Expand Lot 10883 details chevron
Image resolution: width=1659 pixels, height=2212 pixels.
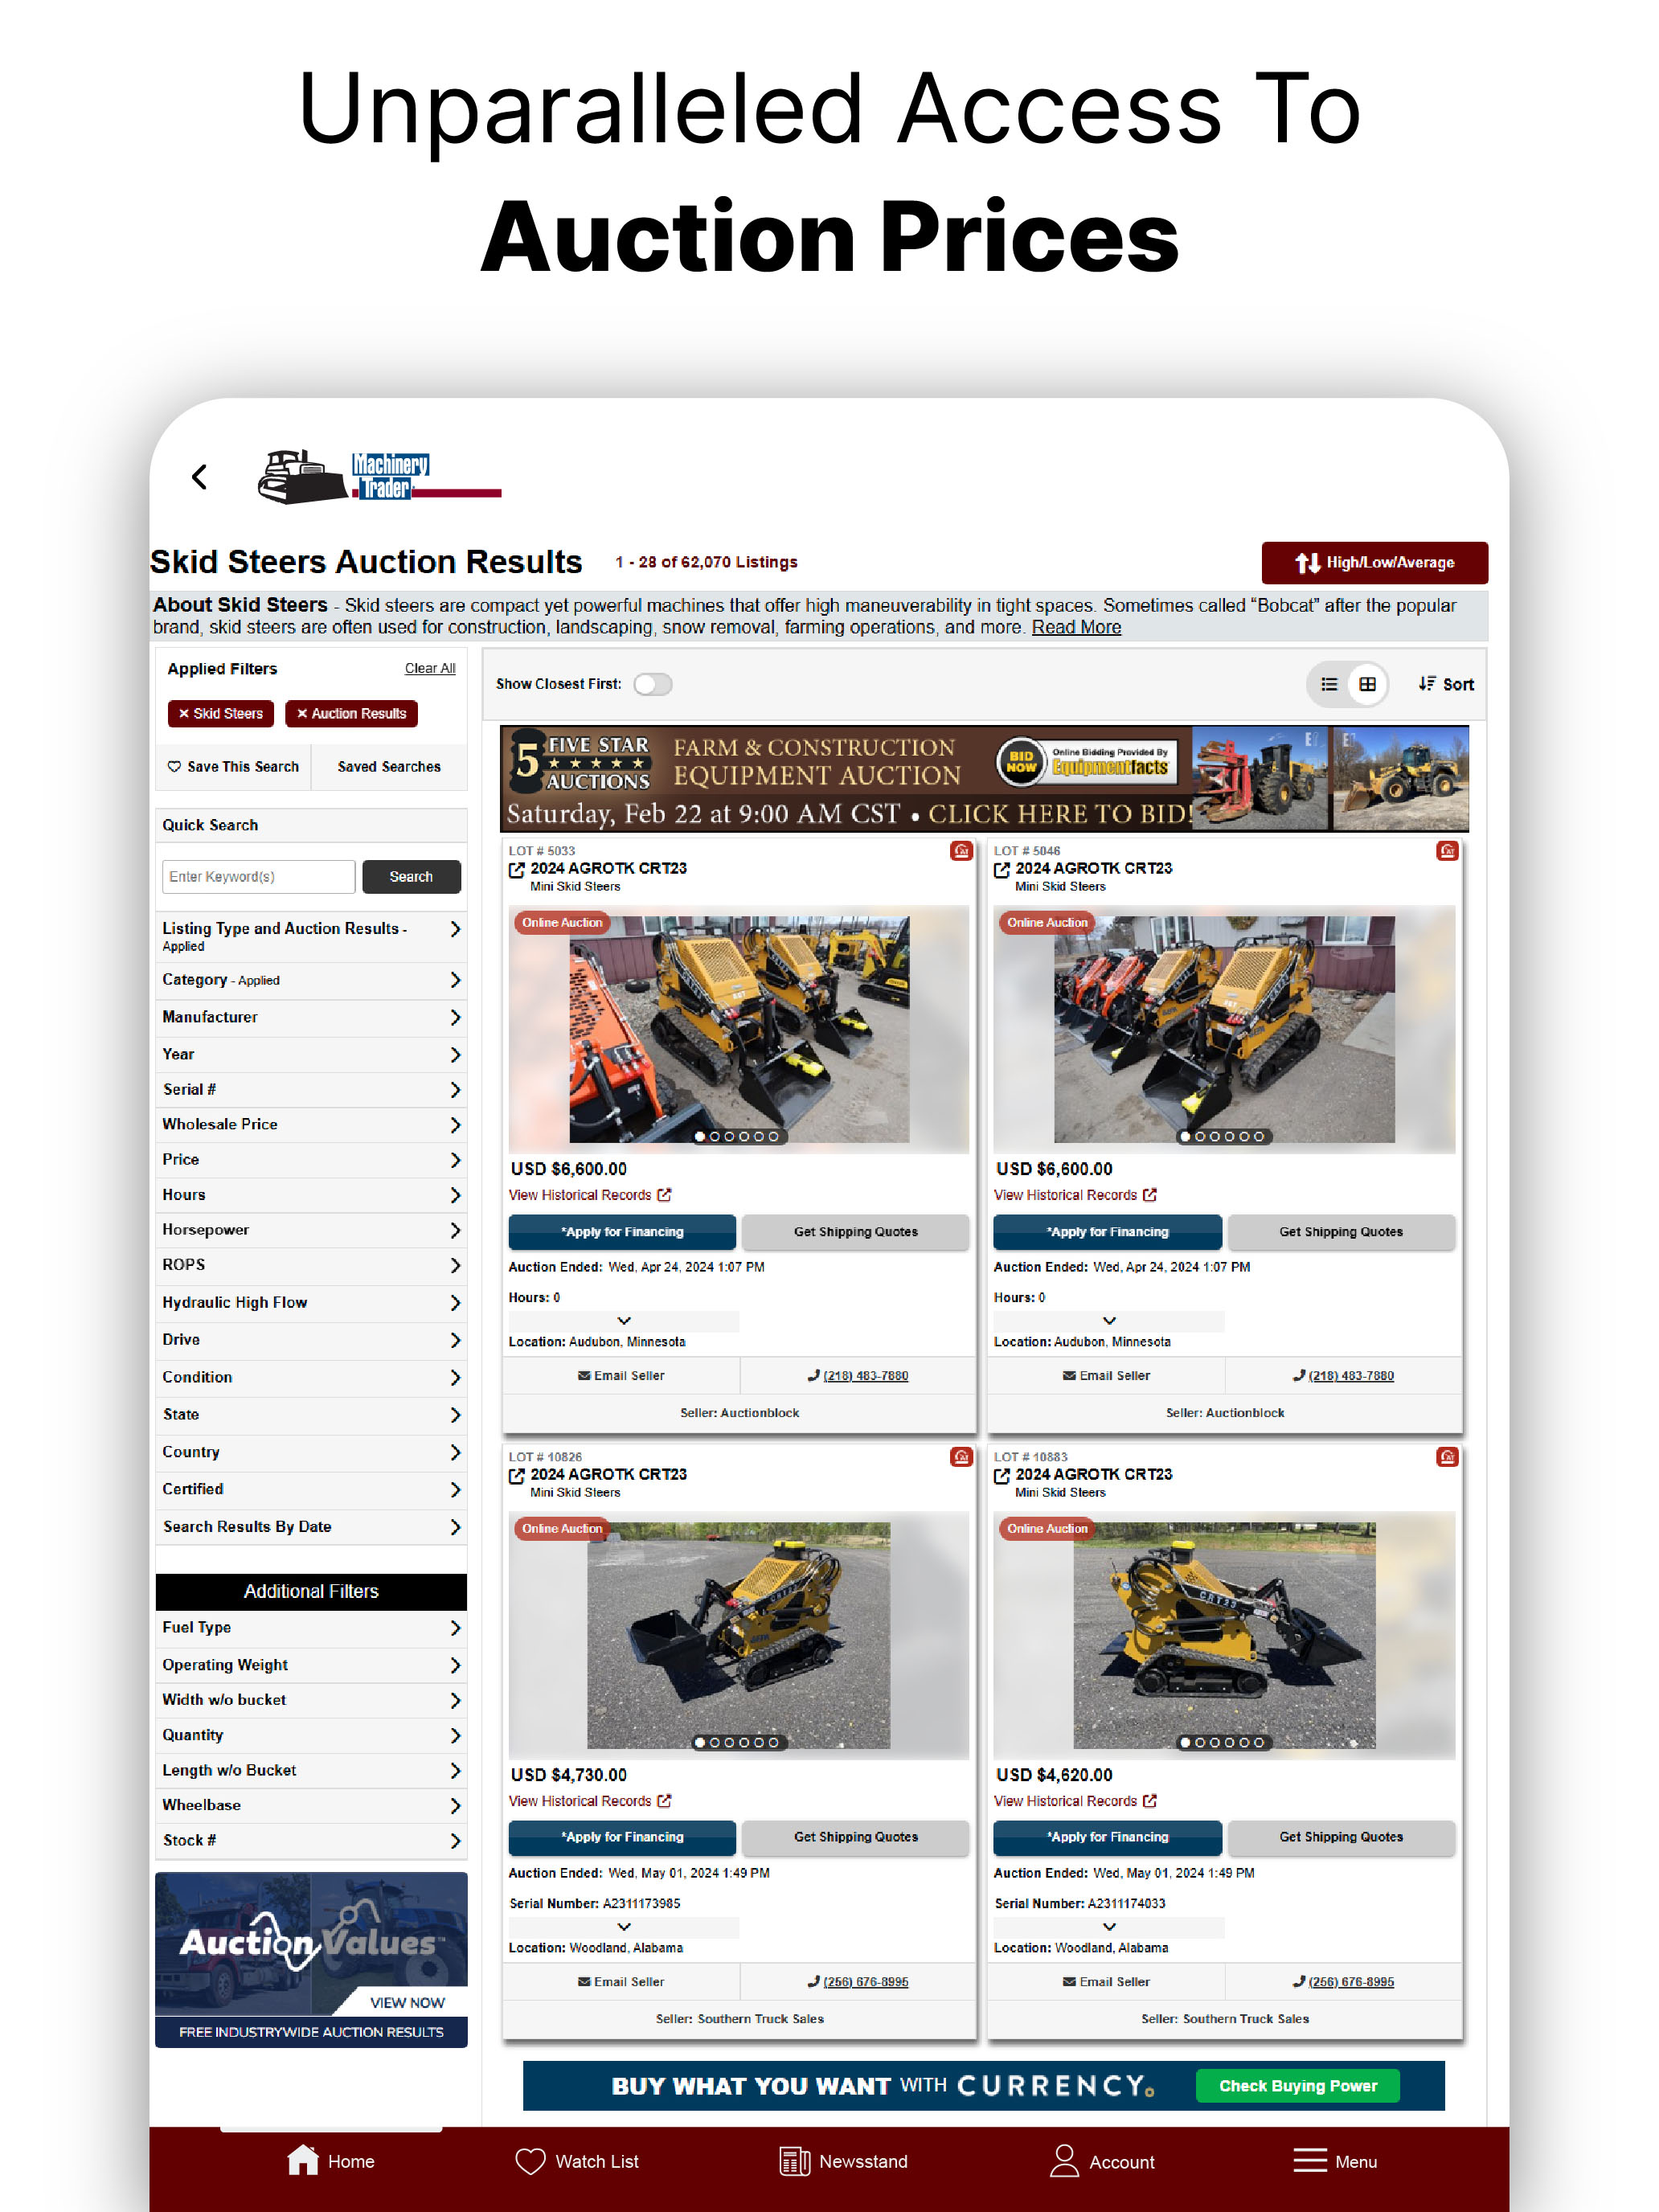point(1109,1927)
